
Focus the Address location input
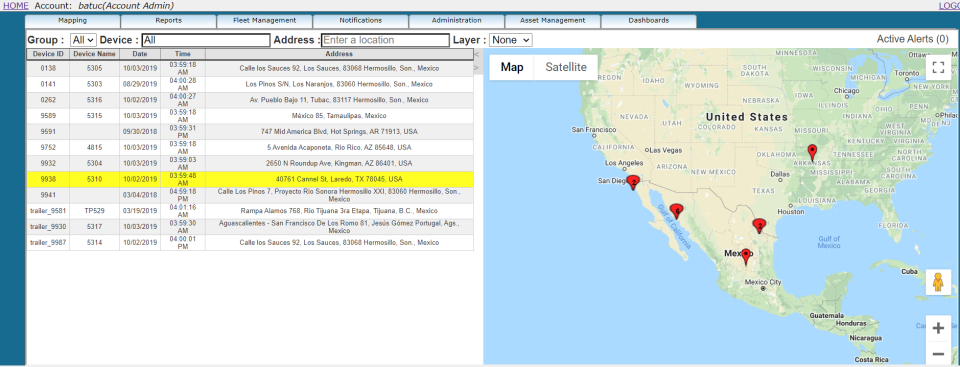(385, 40)
